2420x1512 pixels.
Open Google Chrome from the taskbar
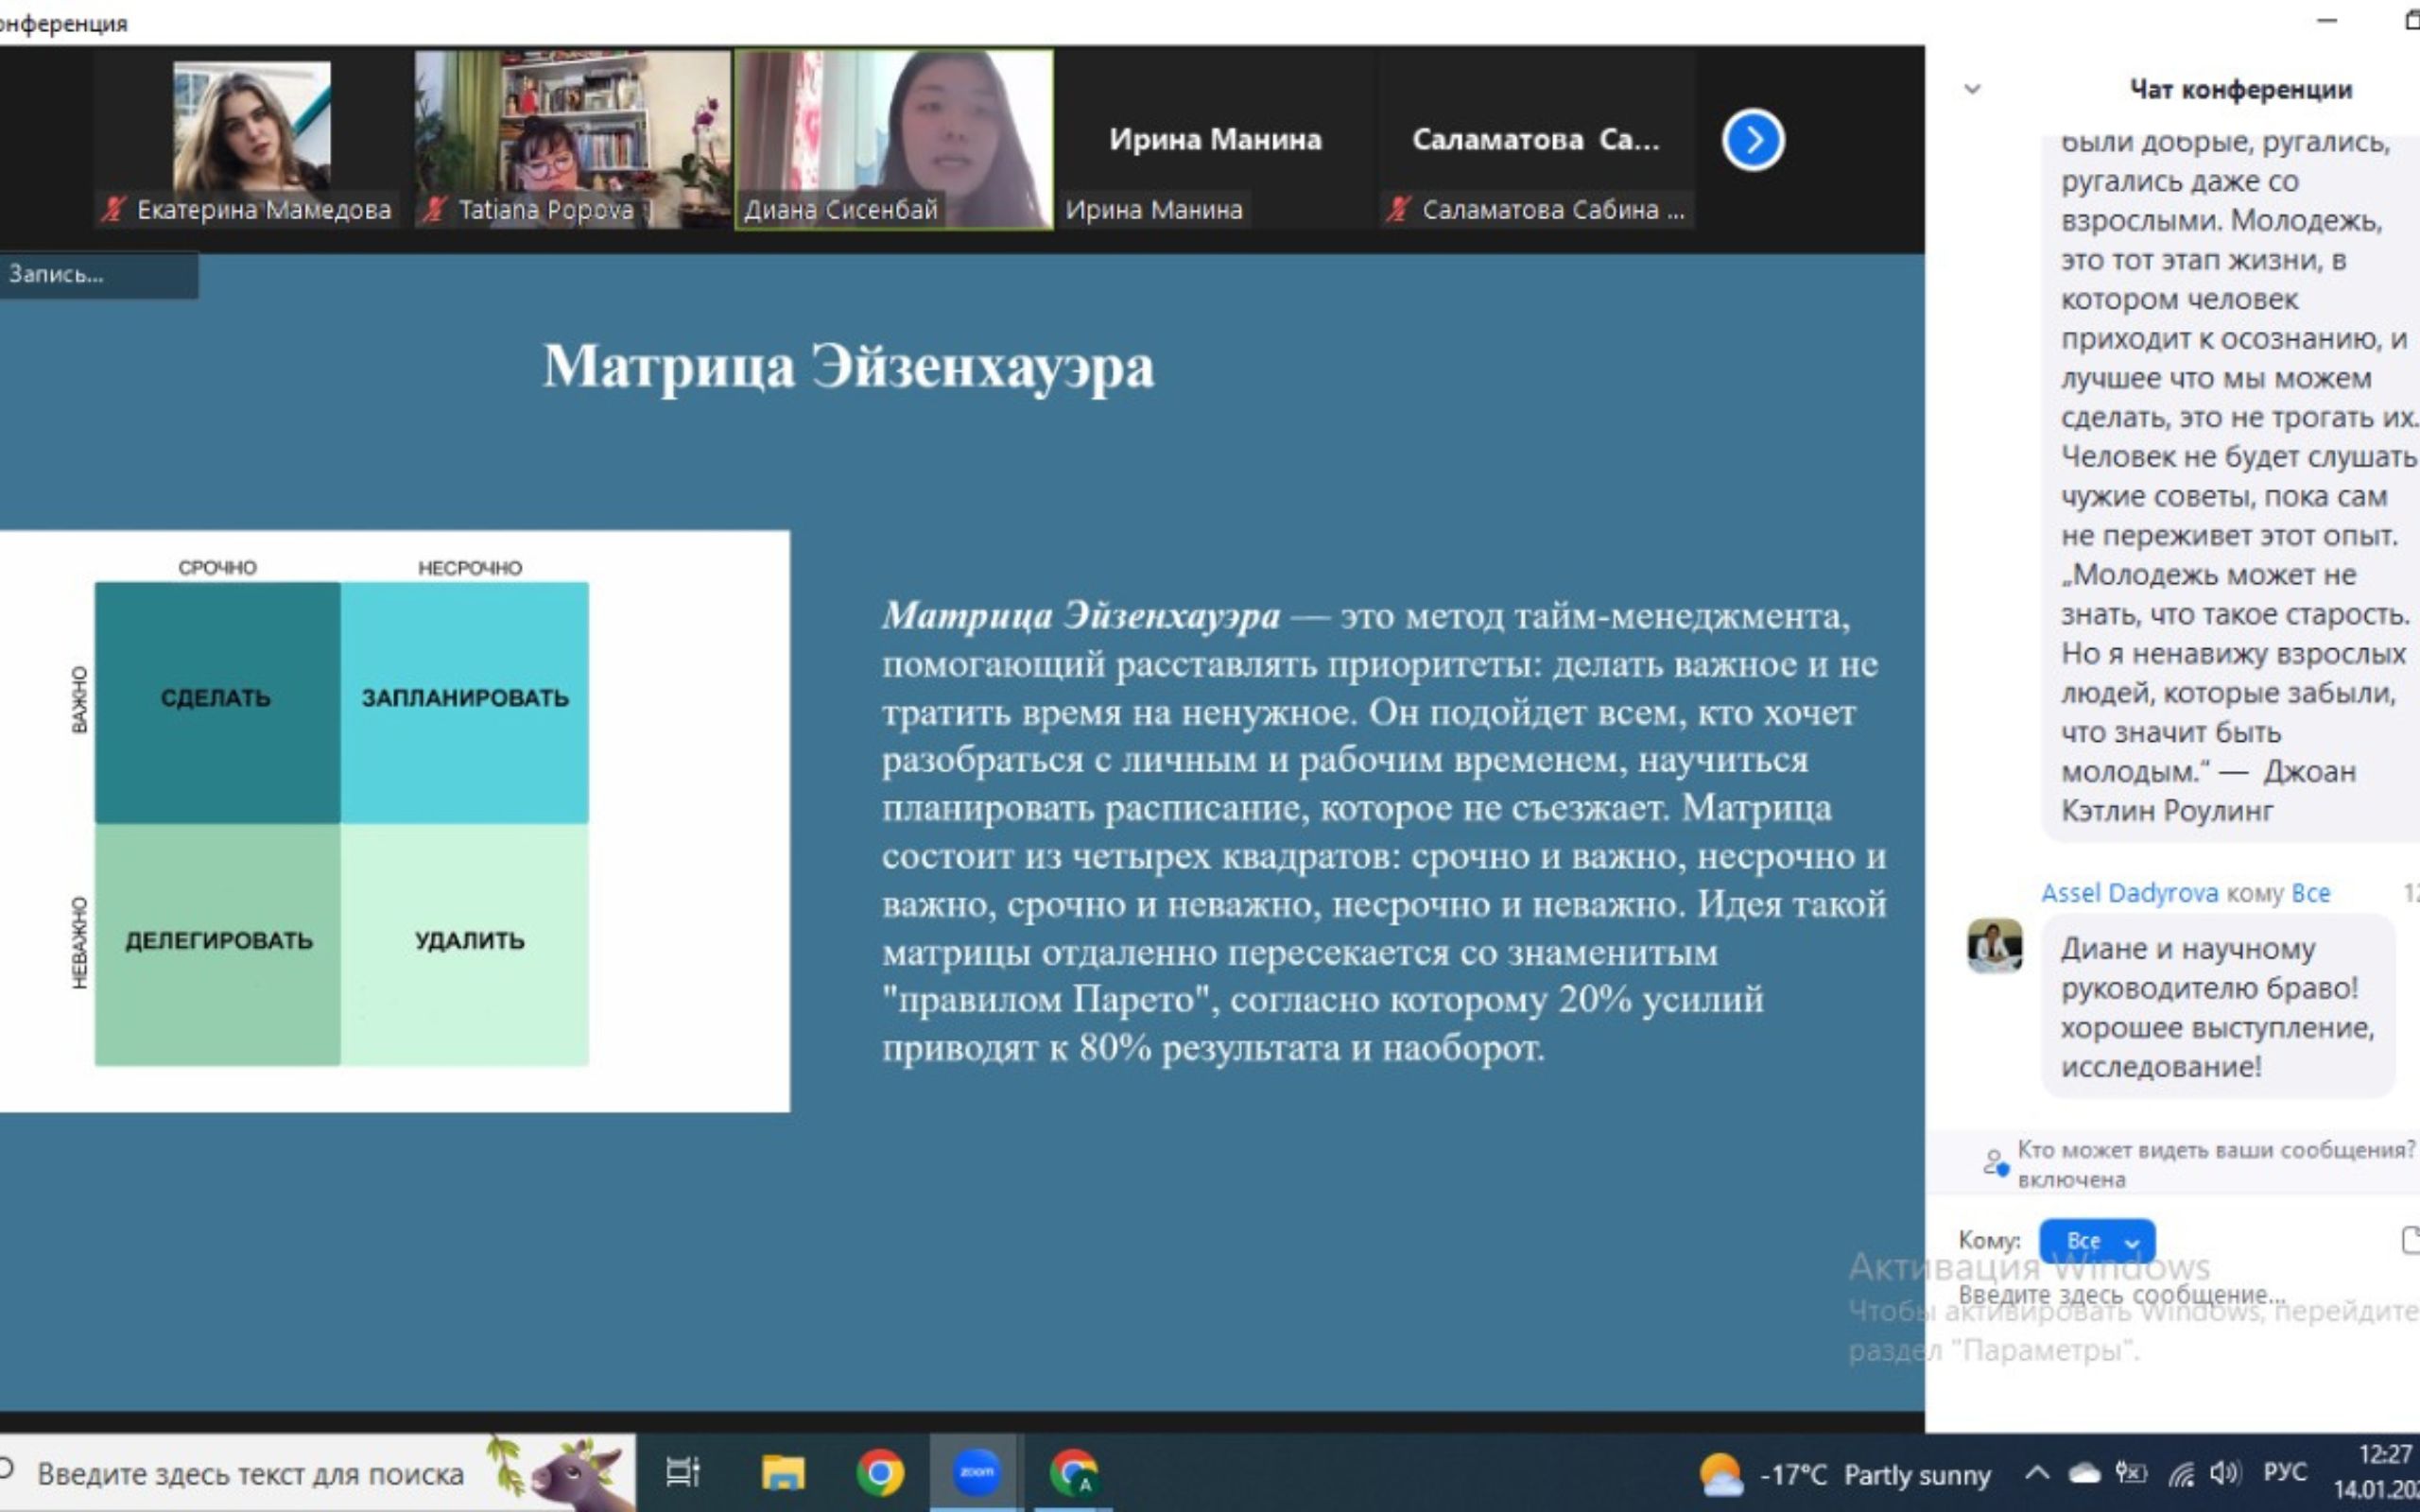pos(879,1472)
